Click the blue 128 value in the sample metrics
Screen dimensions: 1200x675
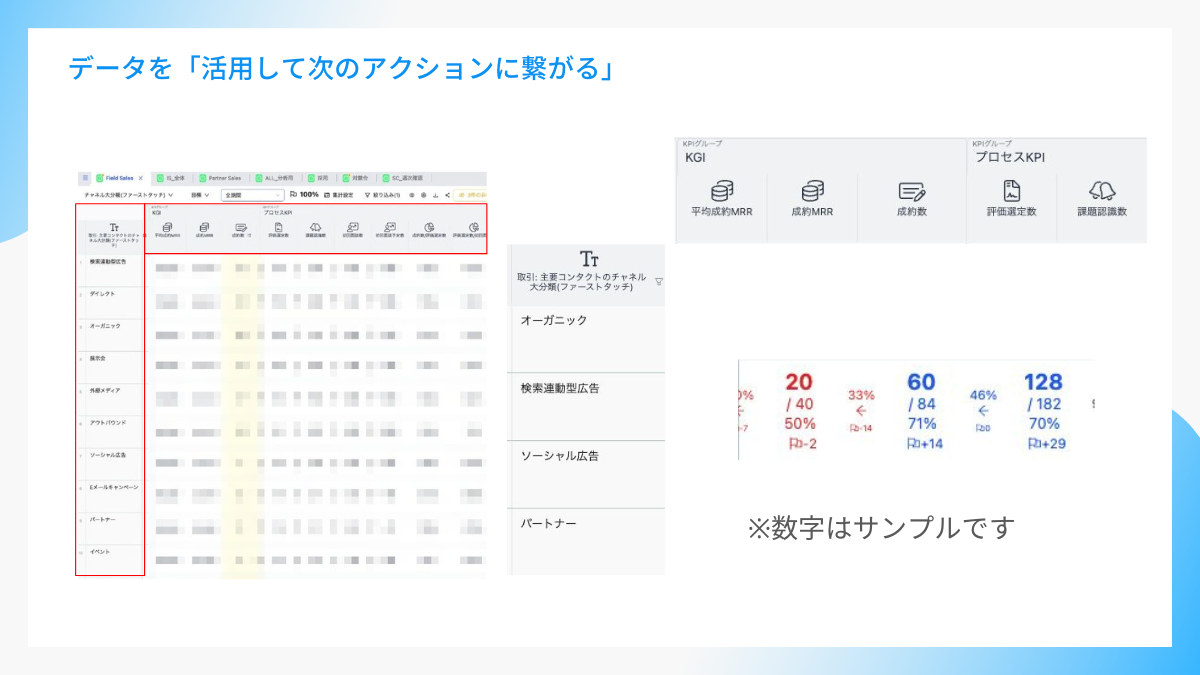click(x=1042, y=382)
